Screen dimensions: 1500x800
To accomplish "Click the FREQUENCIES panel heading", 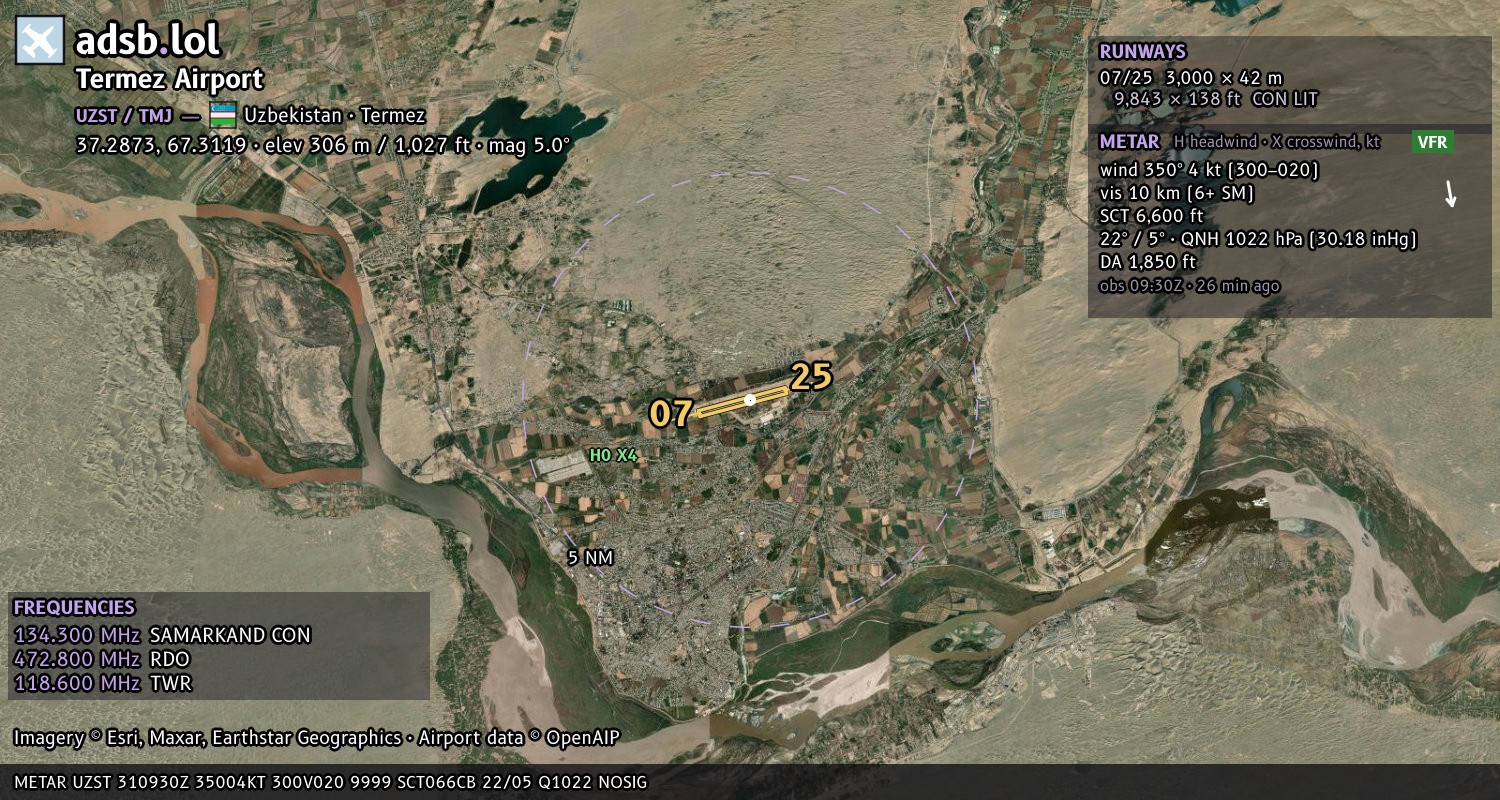I will pos(74,608).
